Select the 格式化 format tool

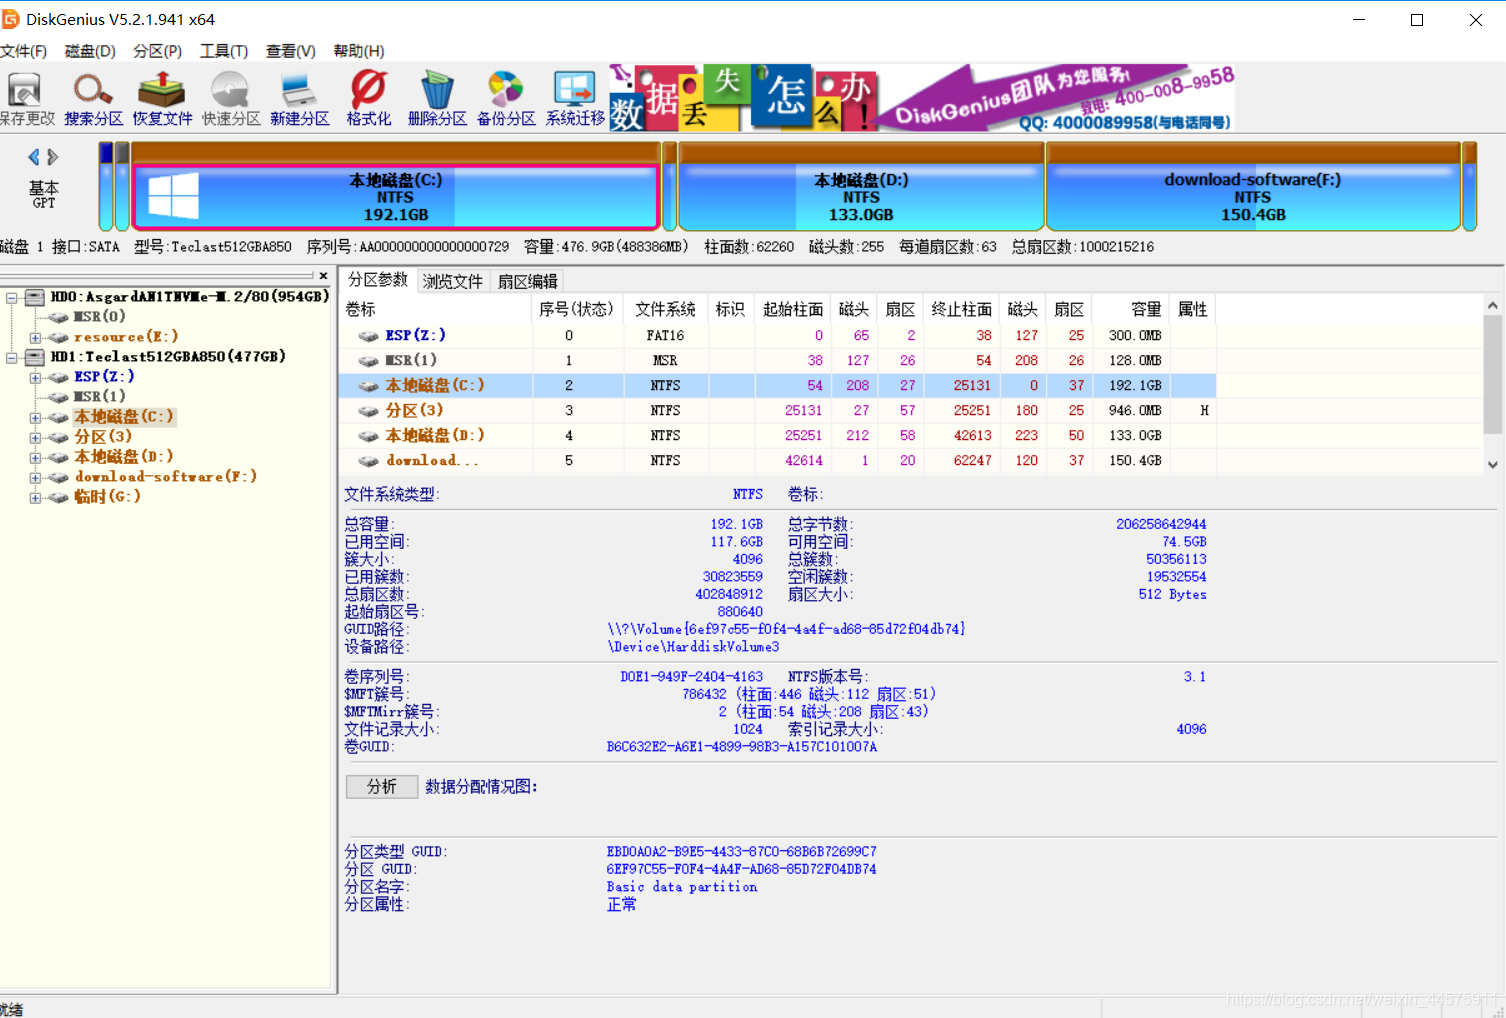(x=367, y=96)
